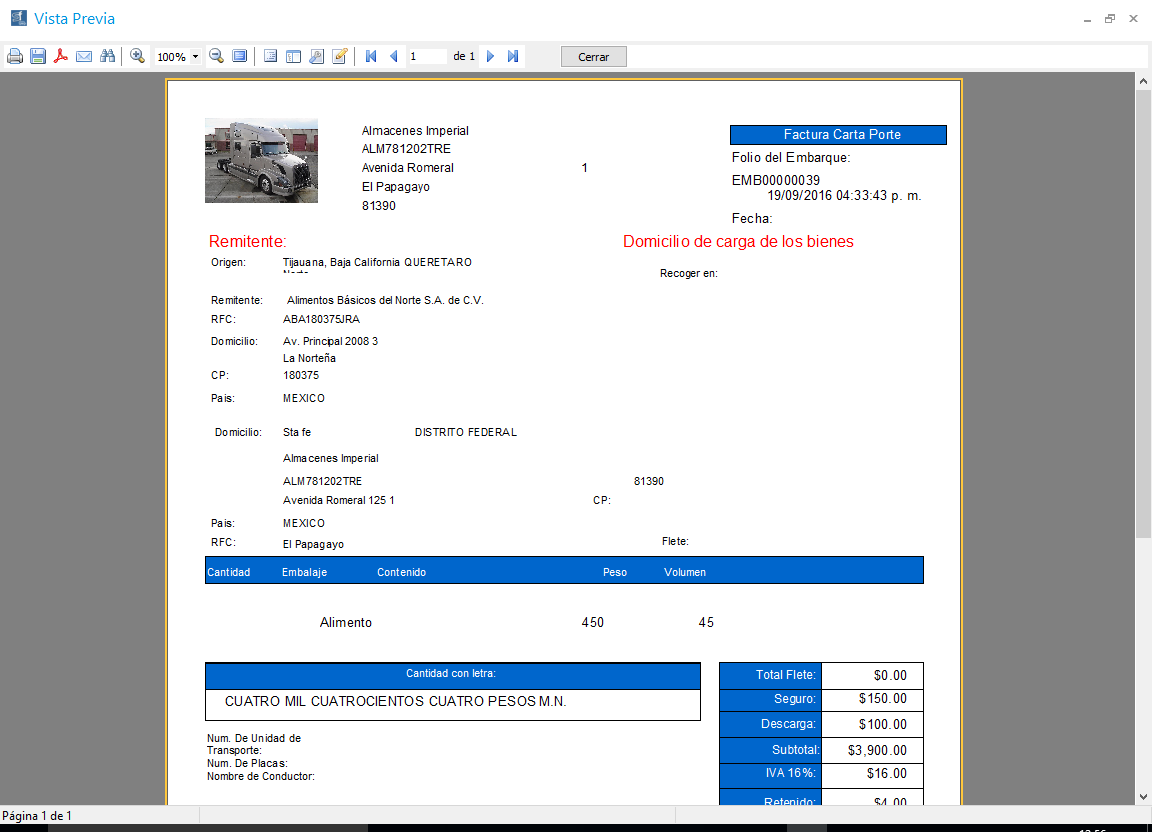Viewport: 1152px width, 832px height.
Task: Go to the first page
Action: click(x=371, y=57)
